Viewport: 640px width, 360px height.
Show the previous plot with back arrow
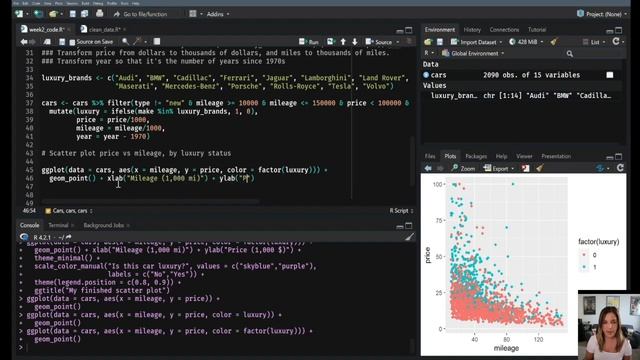428,168
